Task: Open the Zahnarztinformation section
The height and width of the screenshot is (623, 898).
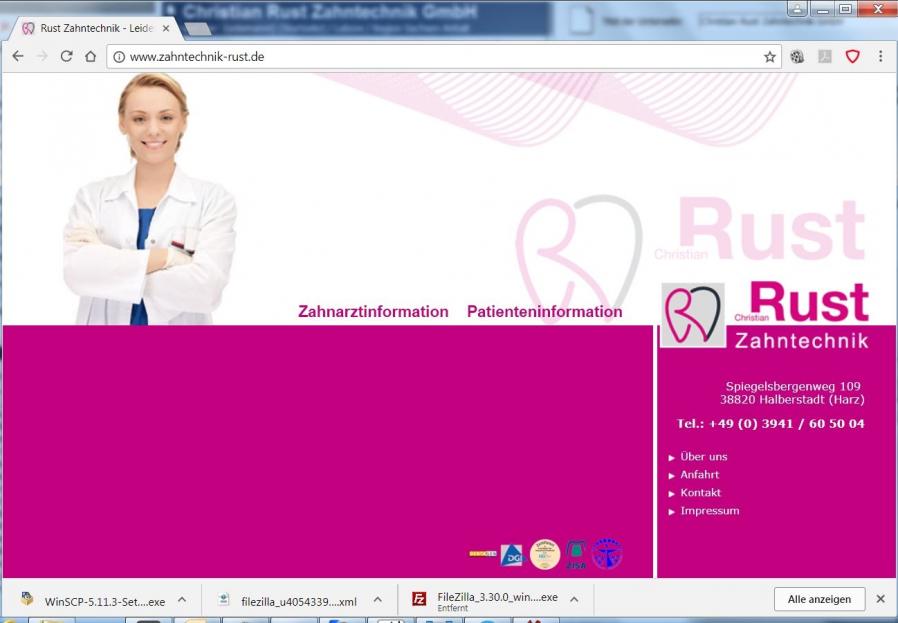Action: [x=373, y=312]
